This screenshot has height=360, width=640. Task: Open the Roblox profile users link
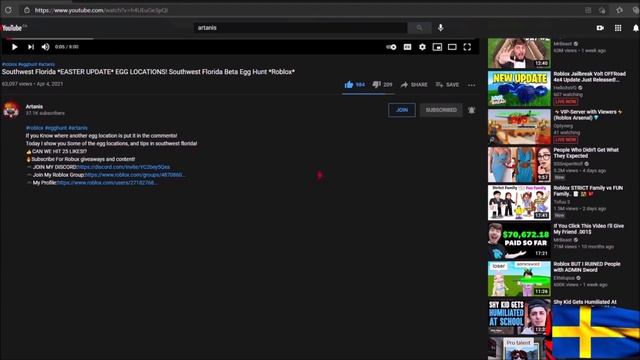[107, 182]
